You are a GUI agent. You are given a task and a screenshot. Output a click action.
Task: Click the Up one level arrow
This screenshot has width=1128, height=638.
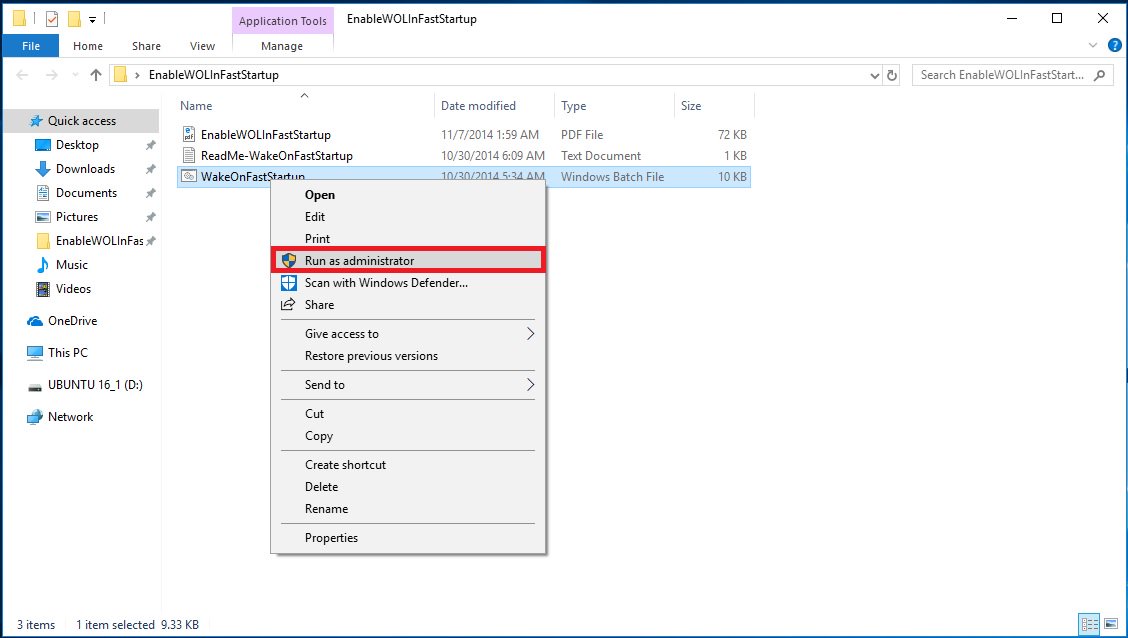(96, 75)
